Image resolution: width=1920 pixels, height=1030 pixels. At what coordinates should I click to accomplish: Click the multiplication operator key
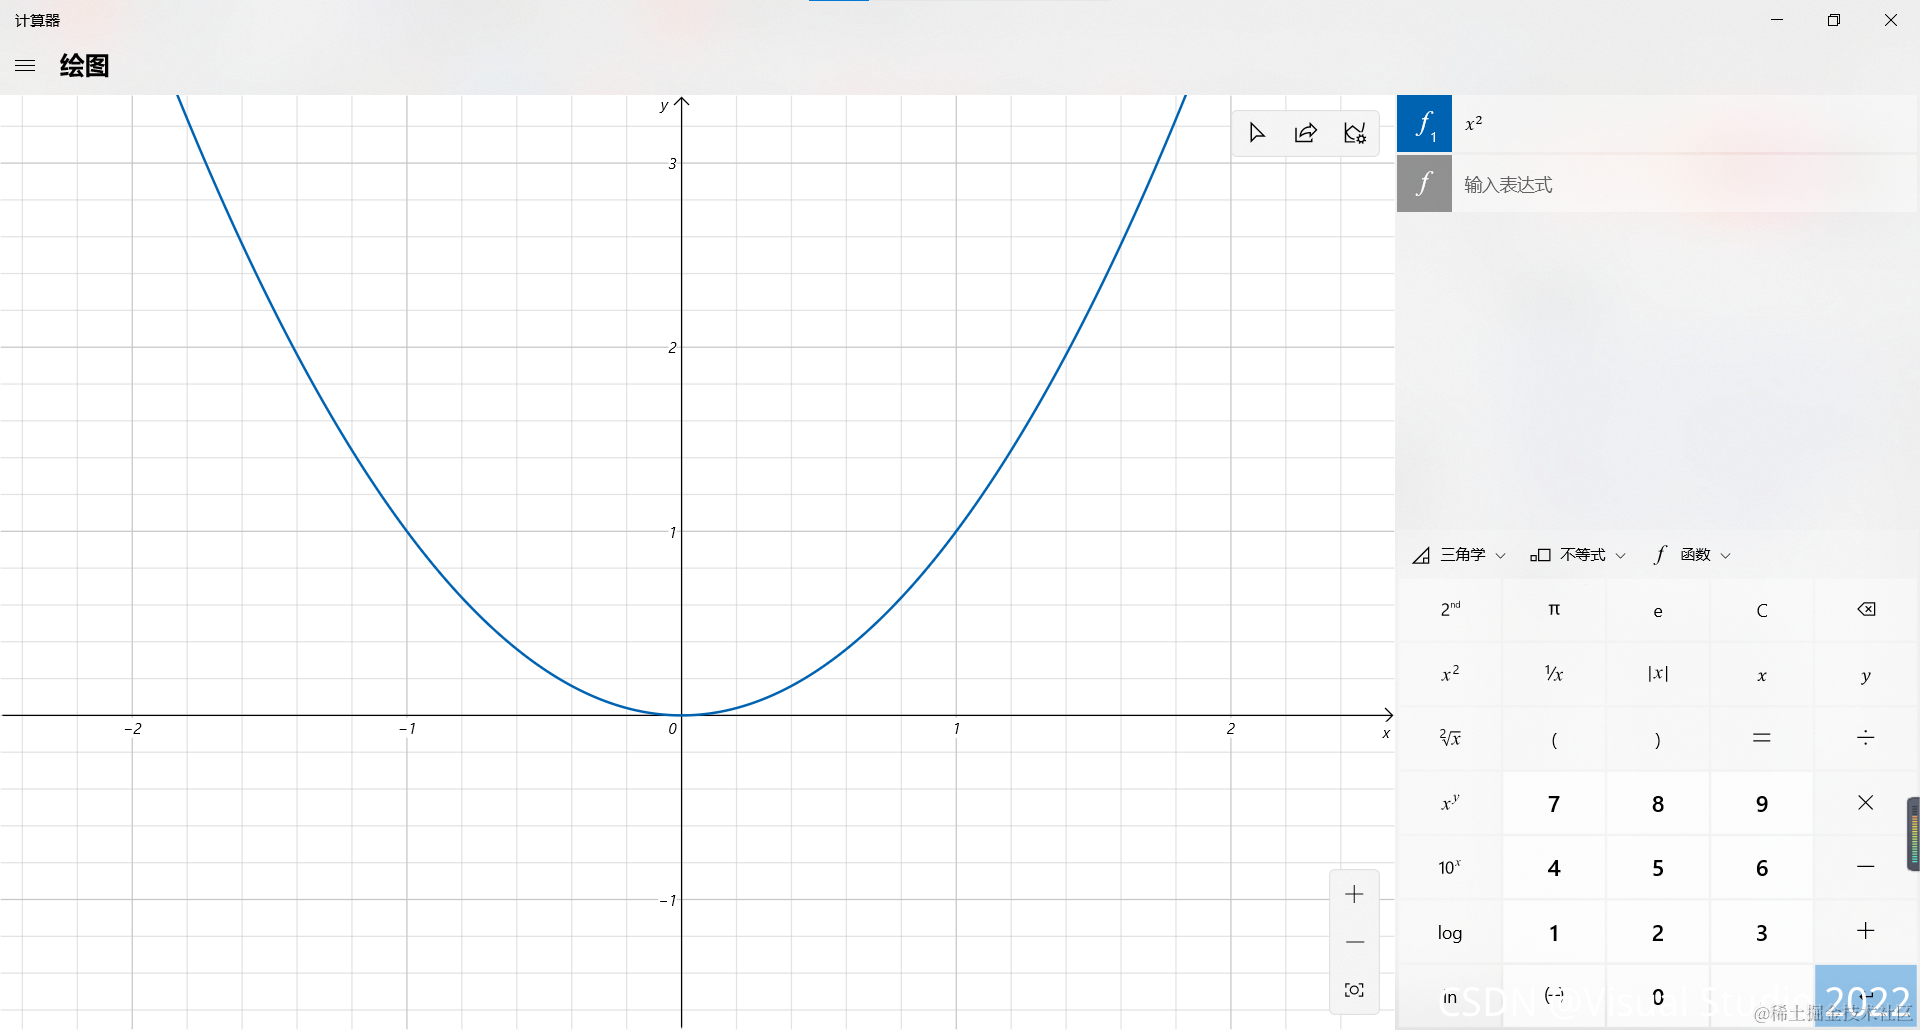tap(1866, 803)
